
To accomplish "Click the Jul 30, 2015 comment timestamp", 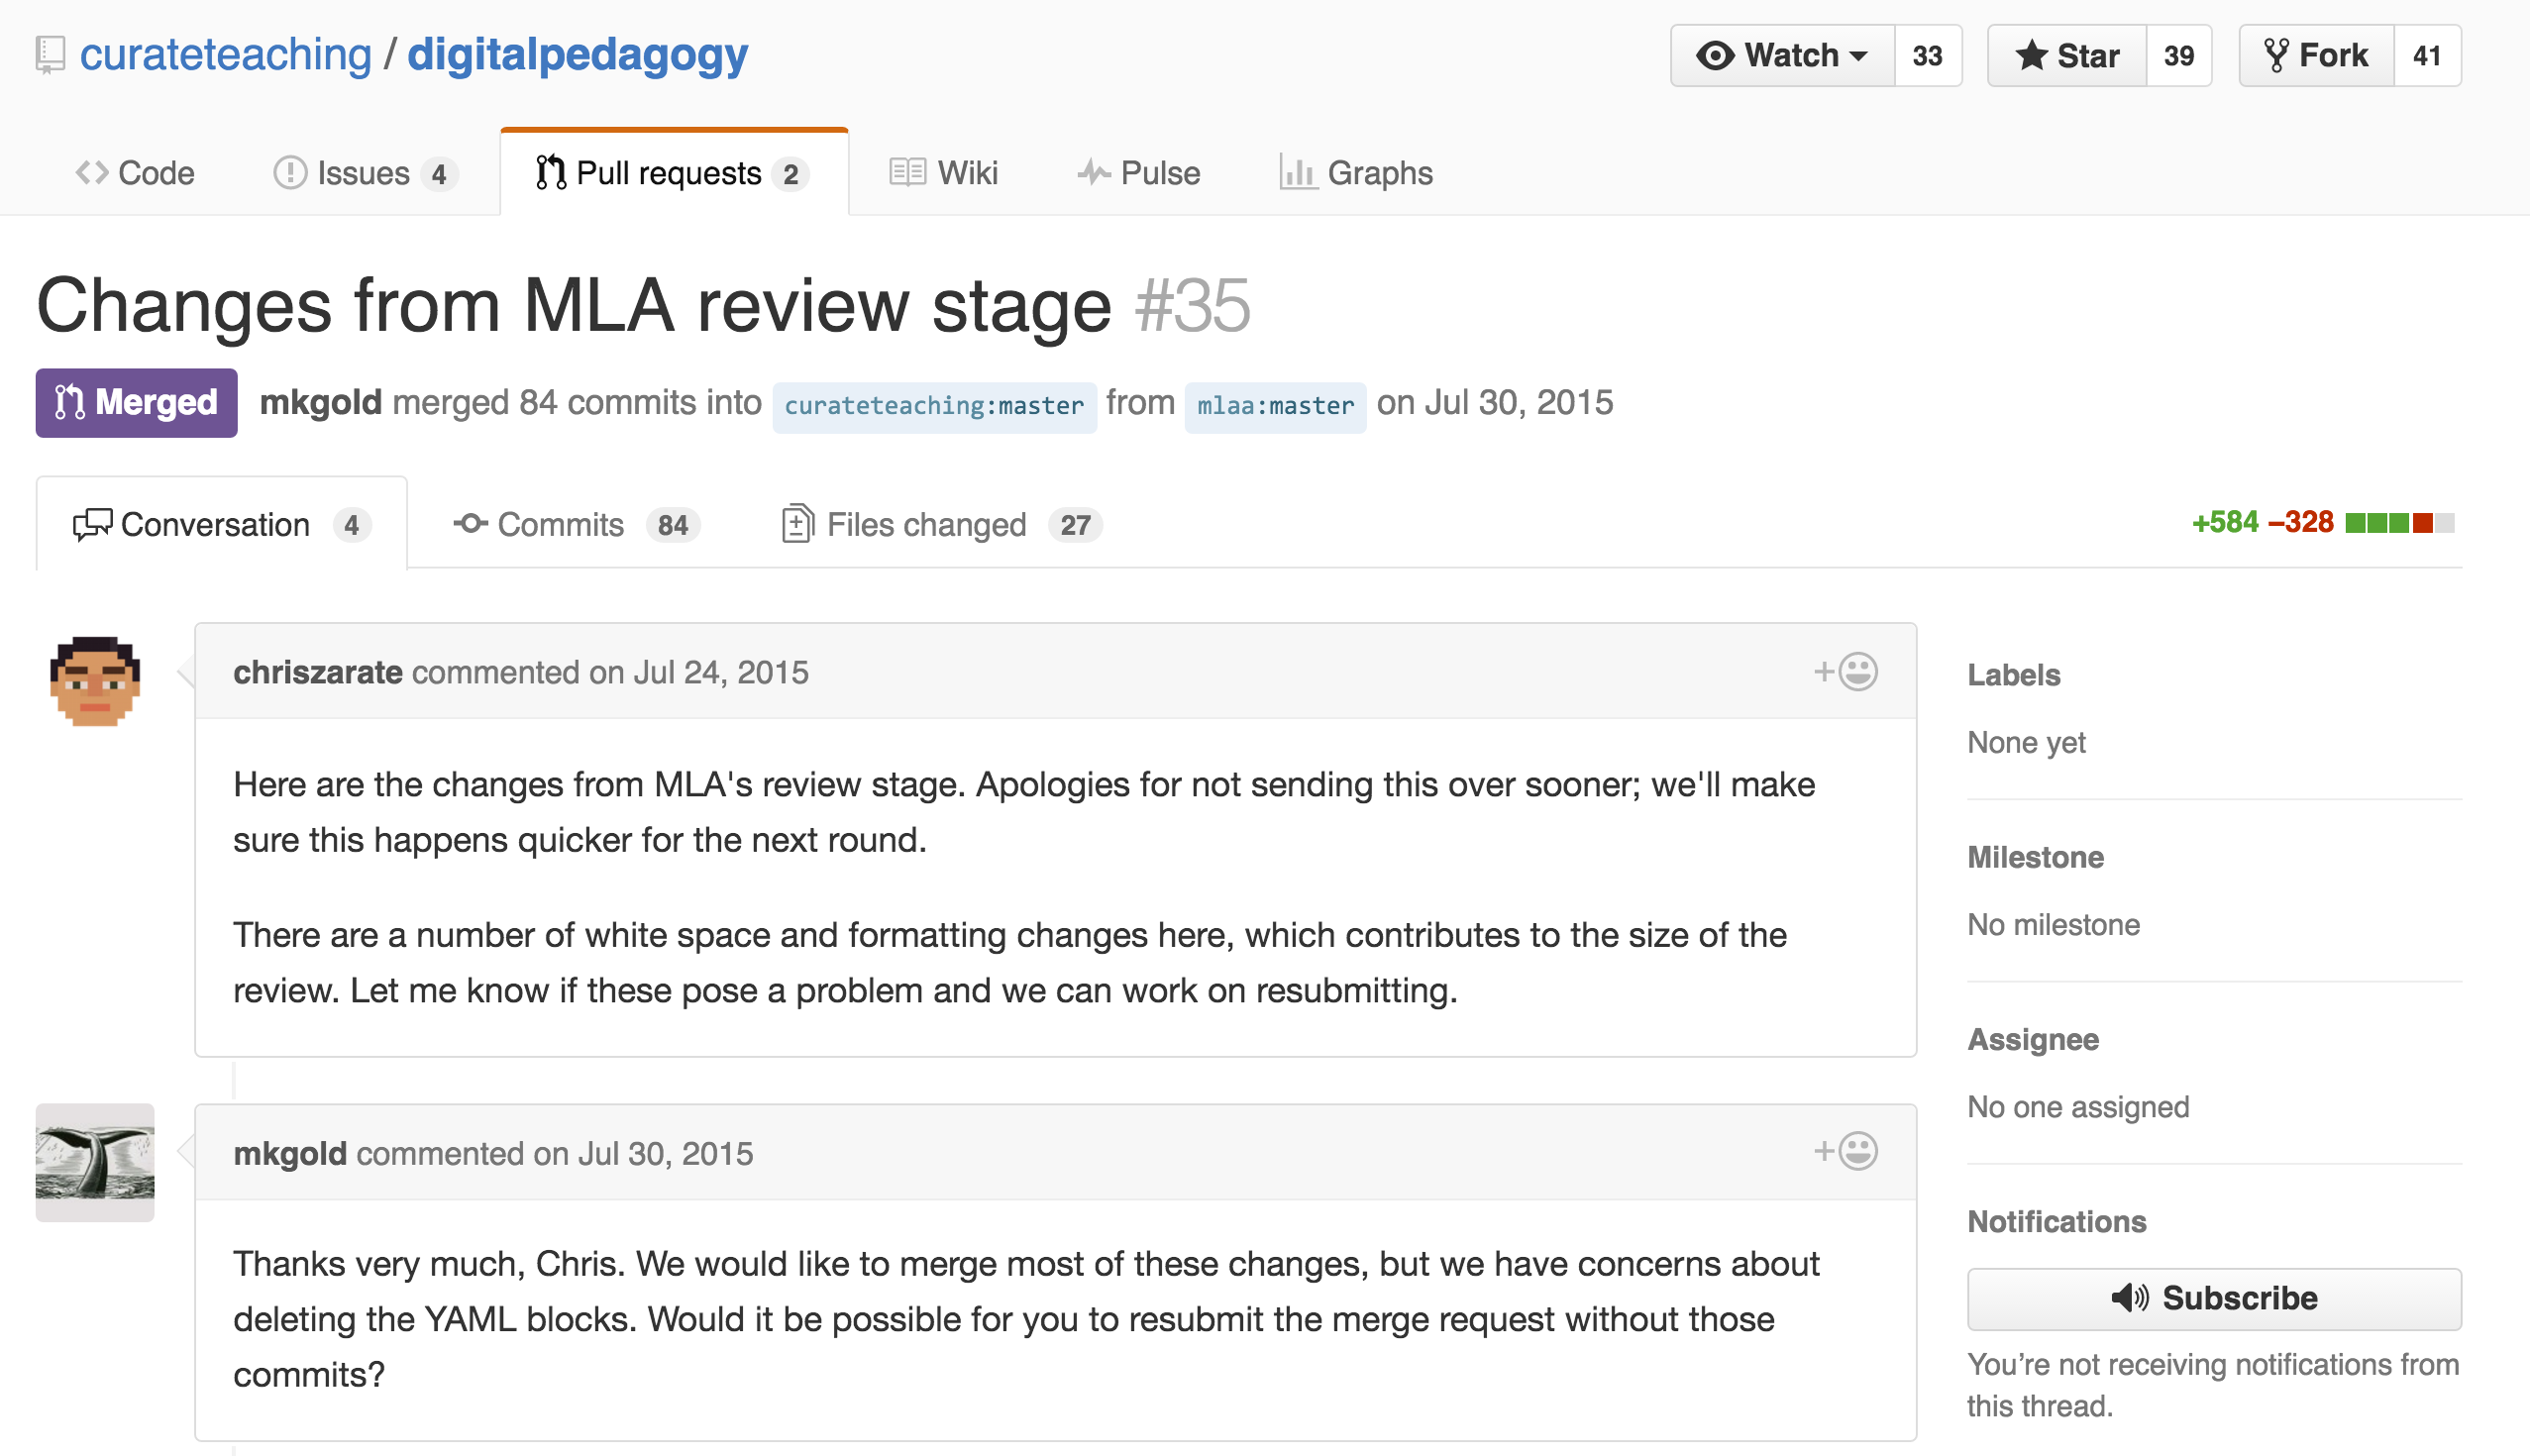I will point(665,1153).
